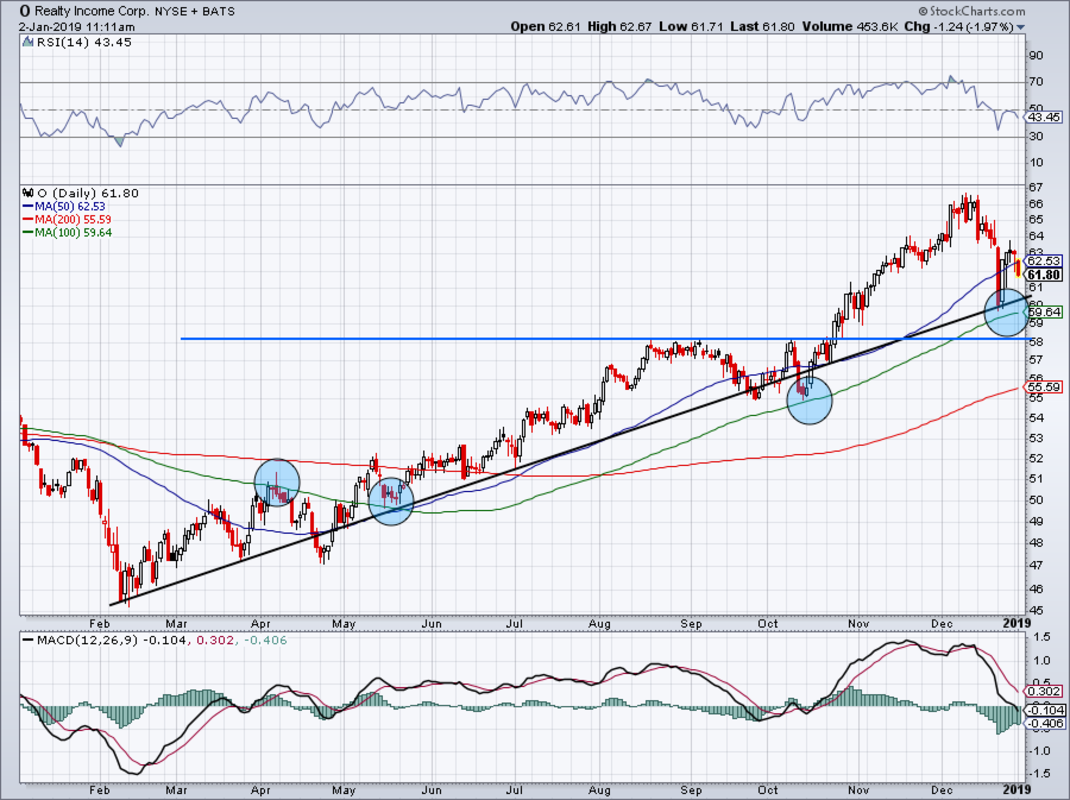Select the MA(50) 62.53 legend entry
Viewport: 1070px width, 800px height.
[65, 206]
